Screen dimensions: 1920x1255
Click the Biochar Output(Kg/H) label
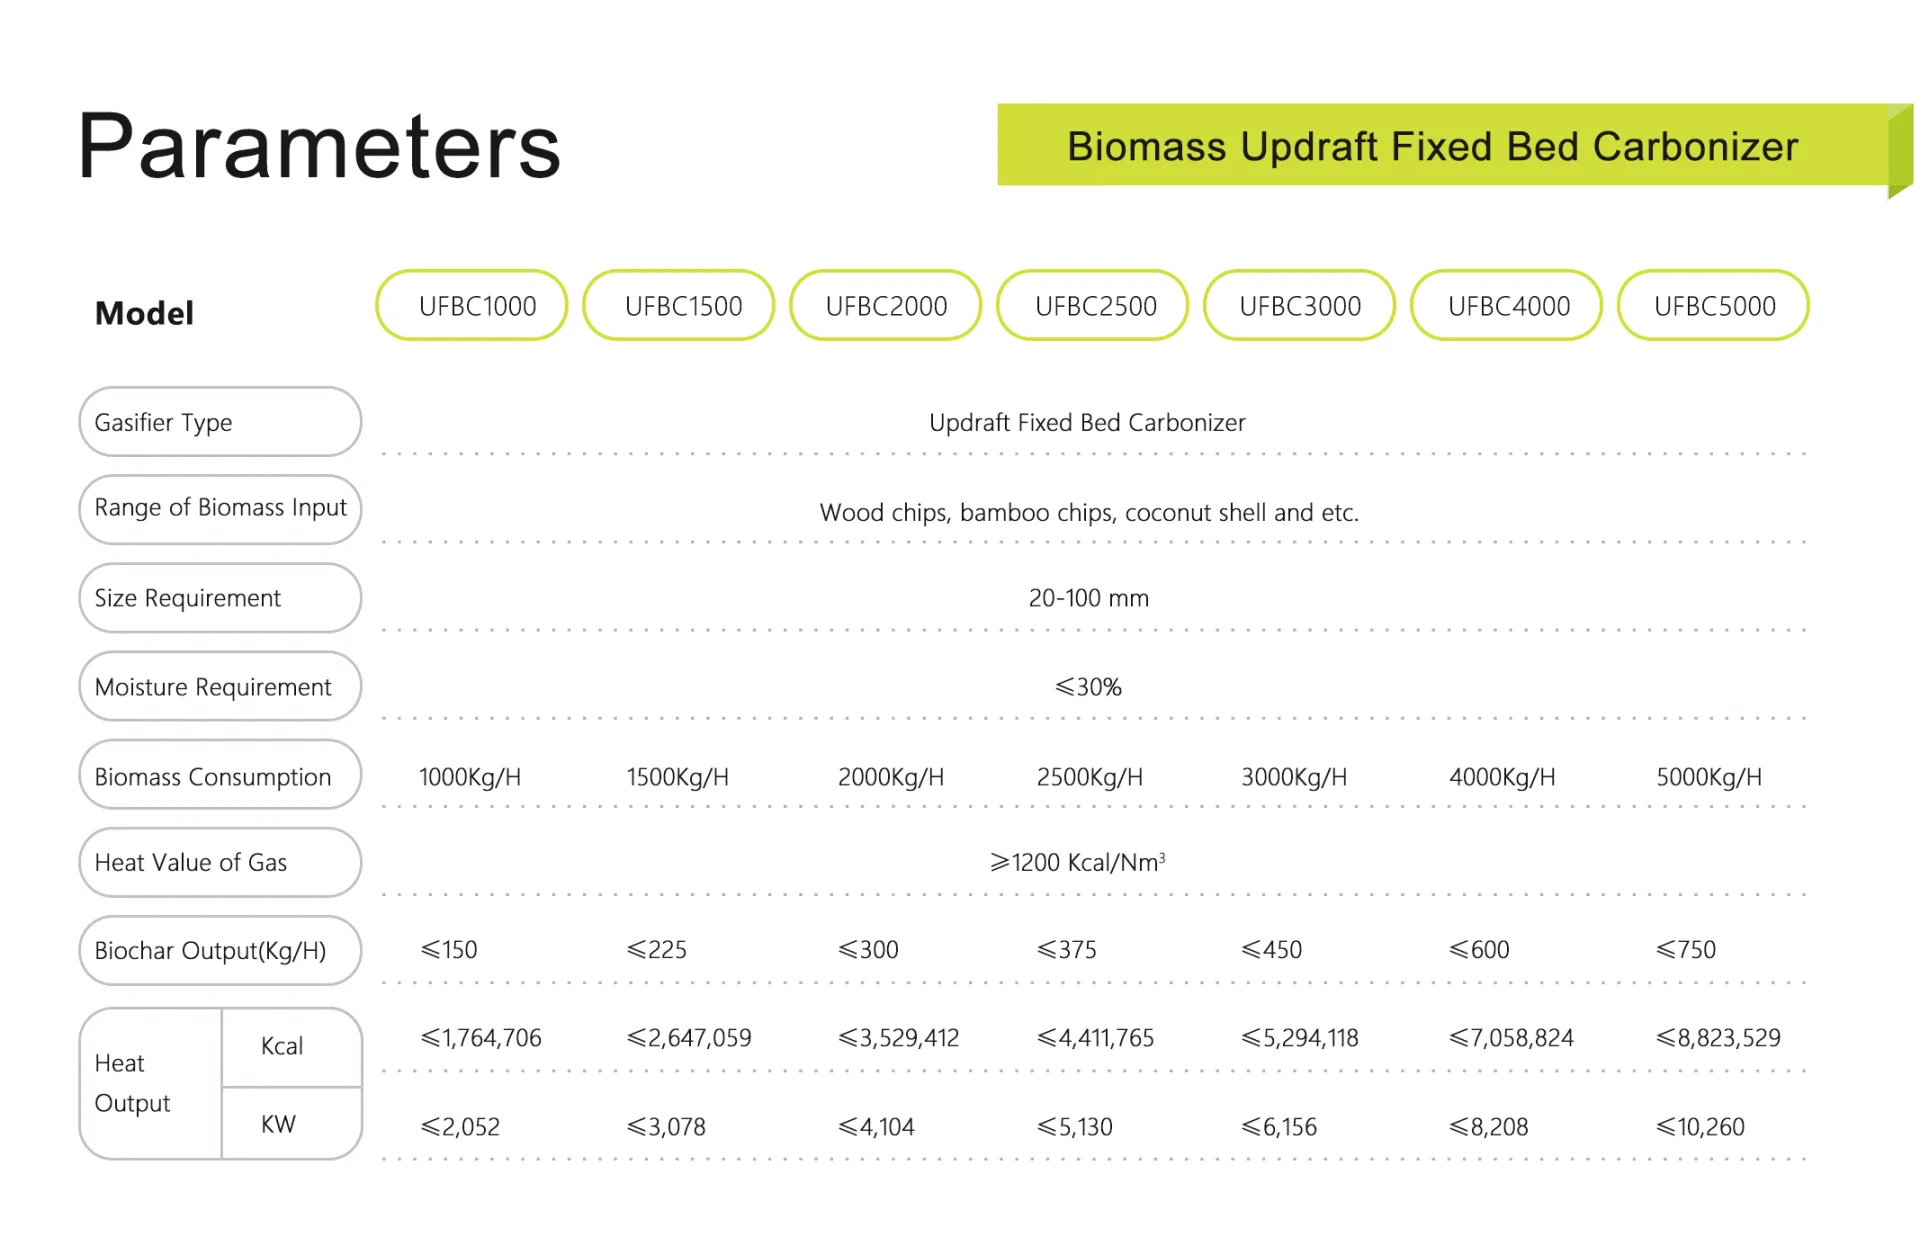[x=220, y=950]
